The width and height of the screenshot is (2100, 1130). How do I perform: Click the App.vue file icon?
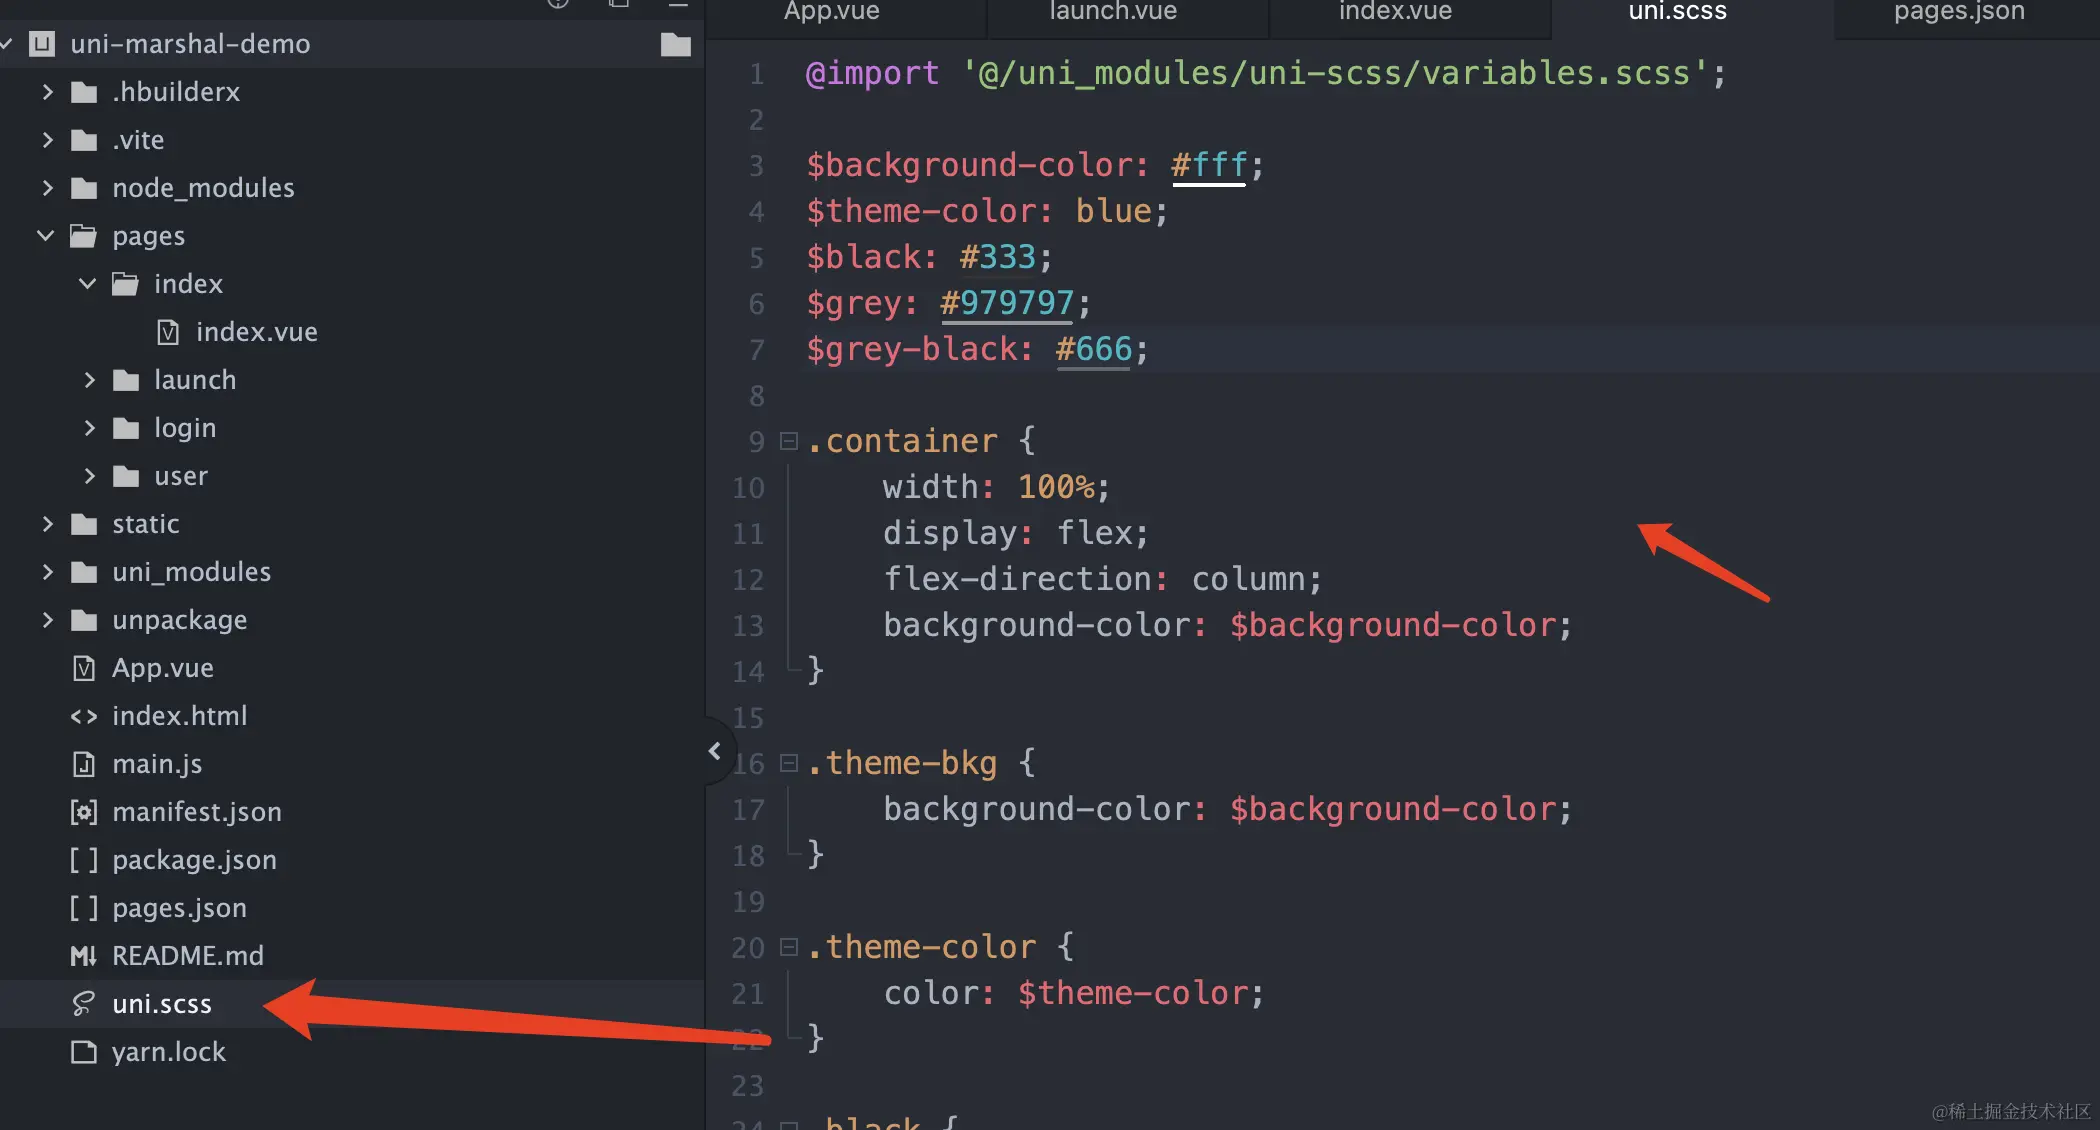(x=84, y=668)
